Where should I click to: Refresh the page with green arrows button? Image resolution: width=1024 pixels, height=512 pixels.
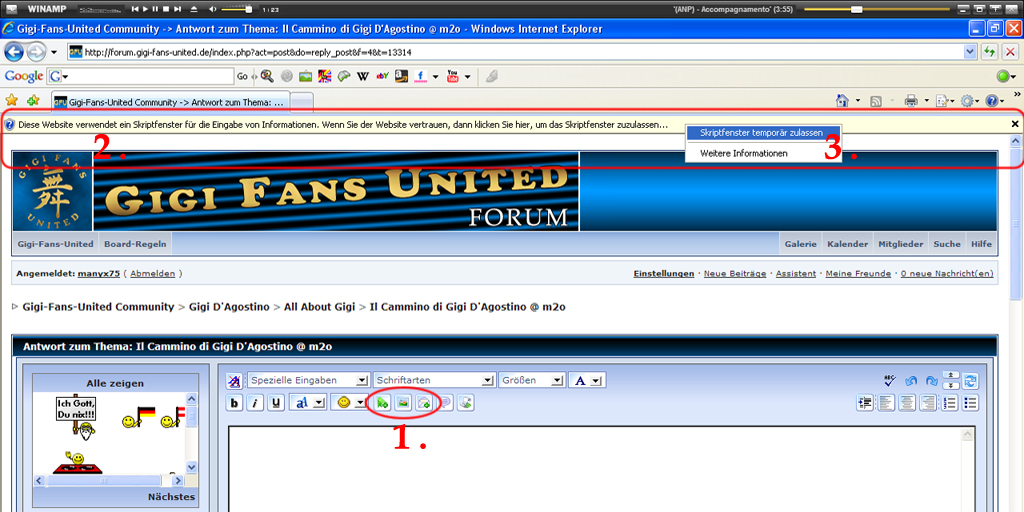coord(989,52)
